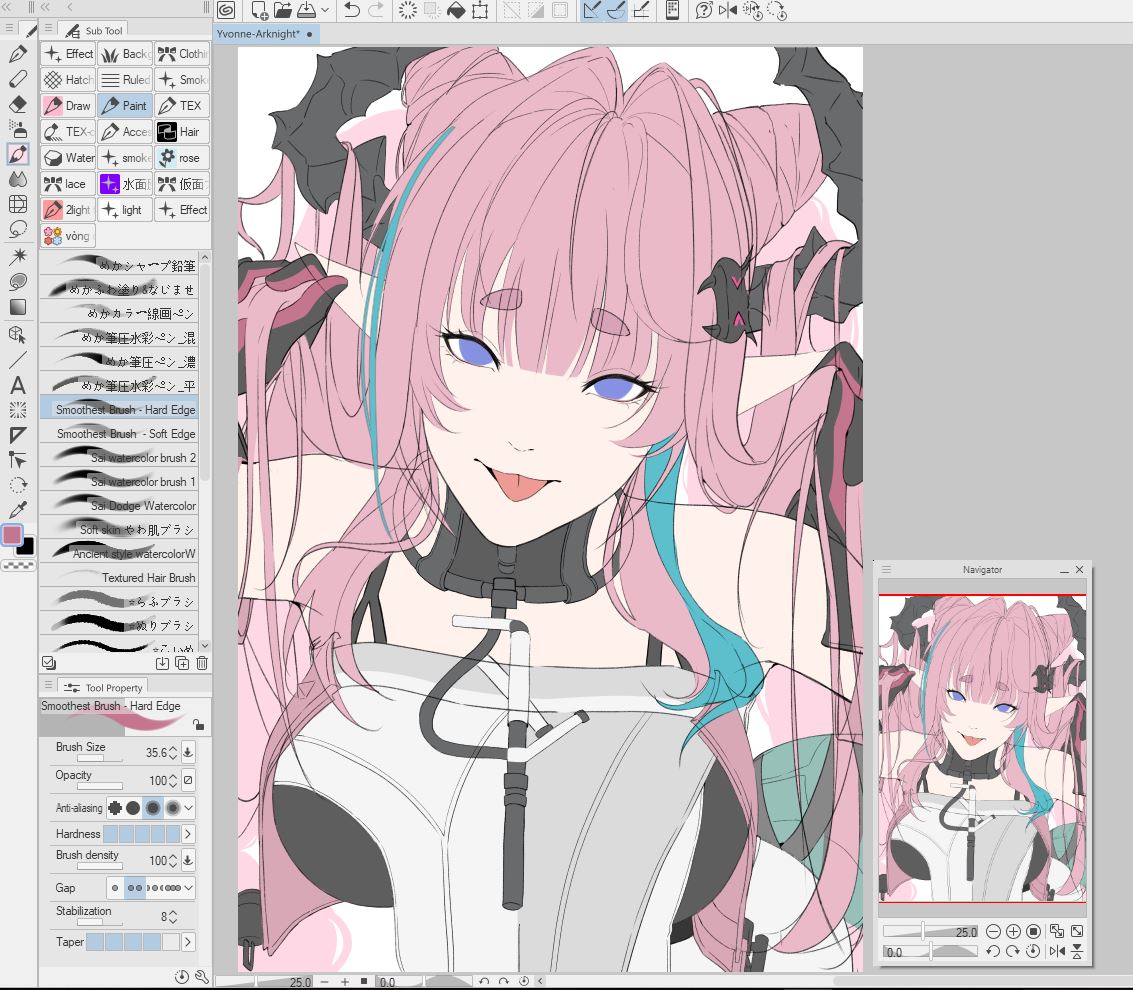Open the Clip Studio Tabmate smartphone icon
Viewport: 1133px width, 990px height.
(672, 10)
